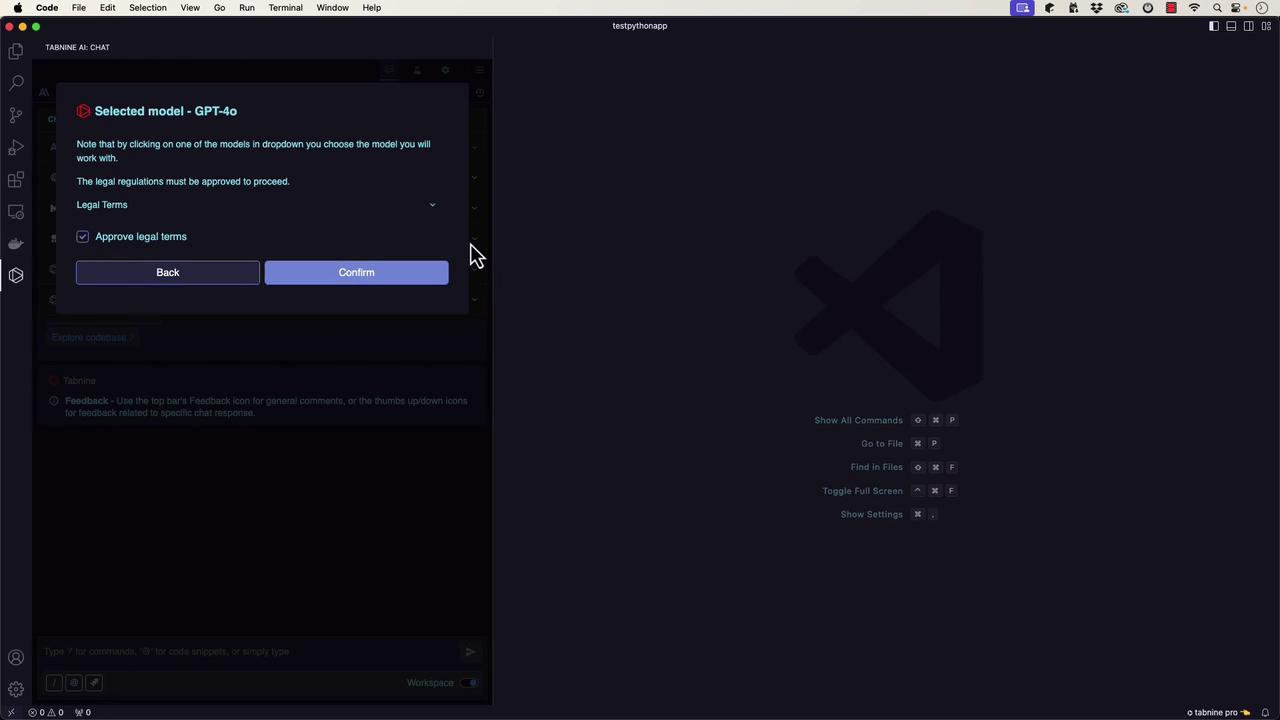Open the Go menu
1280x720 pixels.
[219, 8]
